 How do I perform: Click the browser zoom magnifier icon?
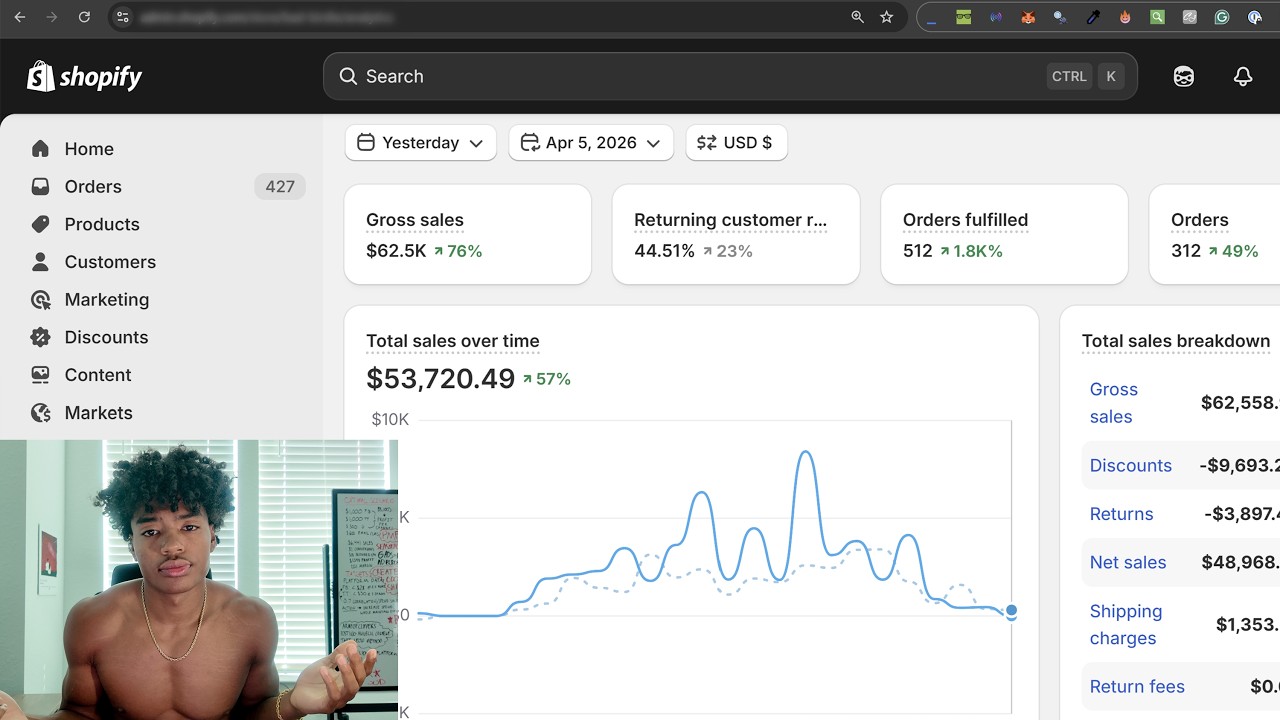click(857, 17)
